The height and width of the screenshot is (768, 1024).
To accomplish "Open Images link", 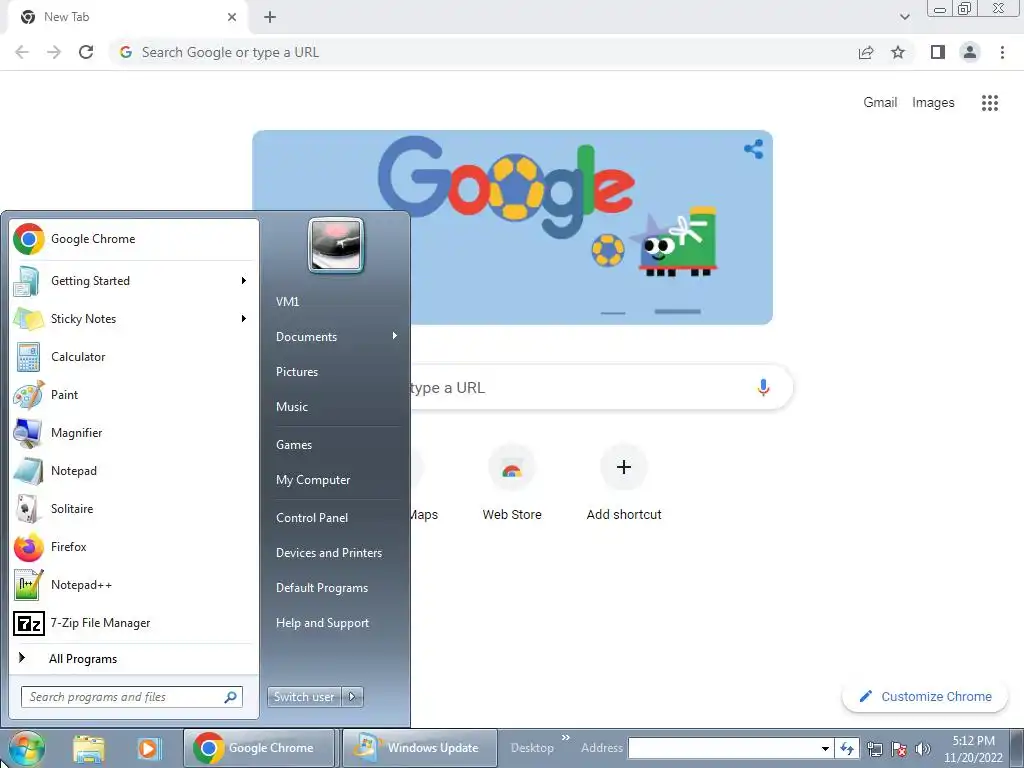I will (933, 103).
